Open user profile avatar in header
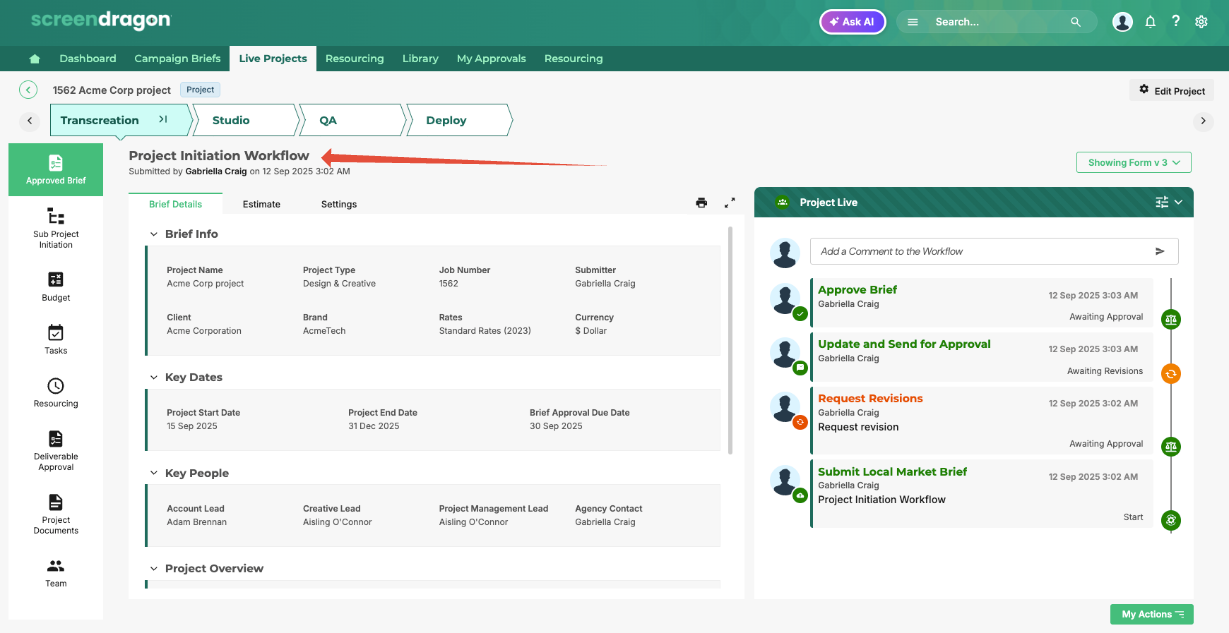Viewport: 1229px width, 633px height. coord(1122,21)
